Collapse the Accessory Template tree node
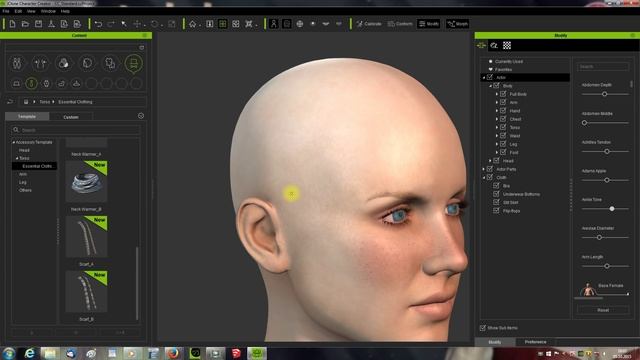640x360 pixels. [13, 142]
